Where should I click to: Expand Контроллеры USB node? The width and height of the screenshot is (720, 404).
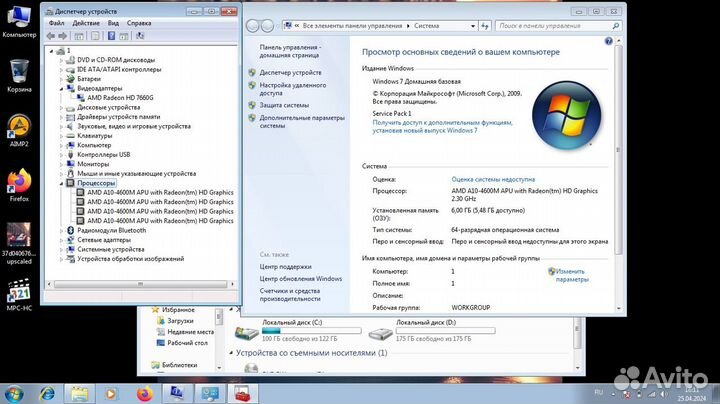[x=61, y=155]
